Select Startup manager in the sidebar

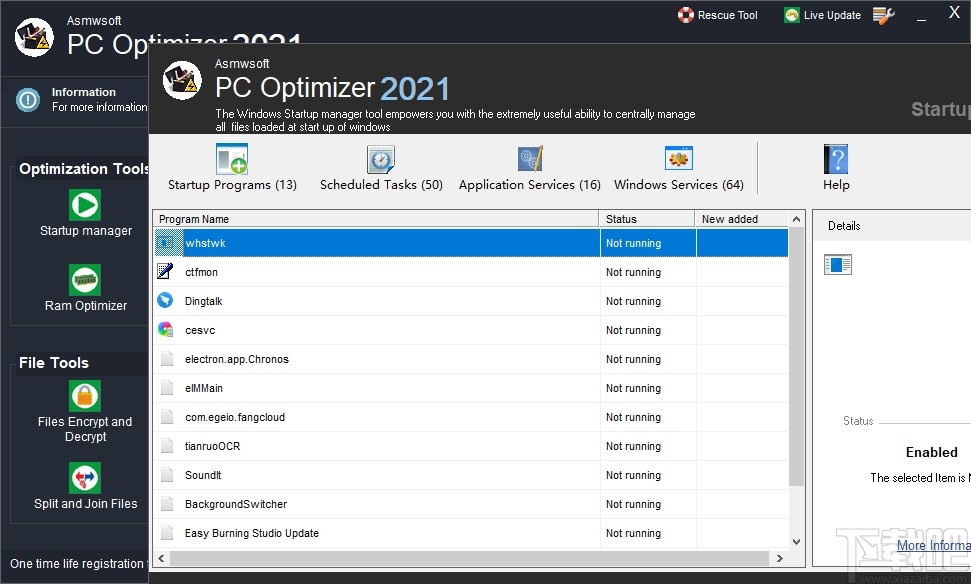(85, 215)
